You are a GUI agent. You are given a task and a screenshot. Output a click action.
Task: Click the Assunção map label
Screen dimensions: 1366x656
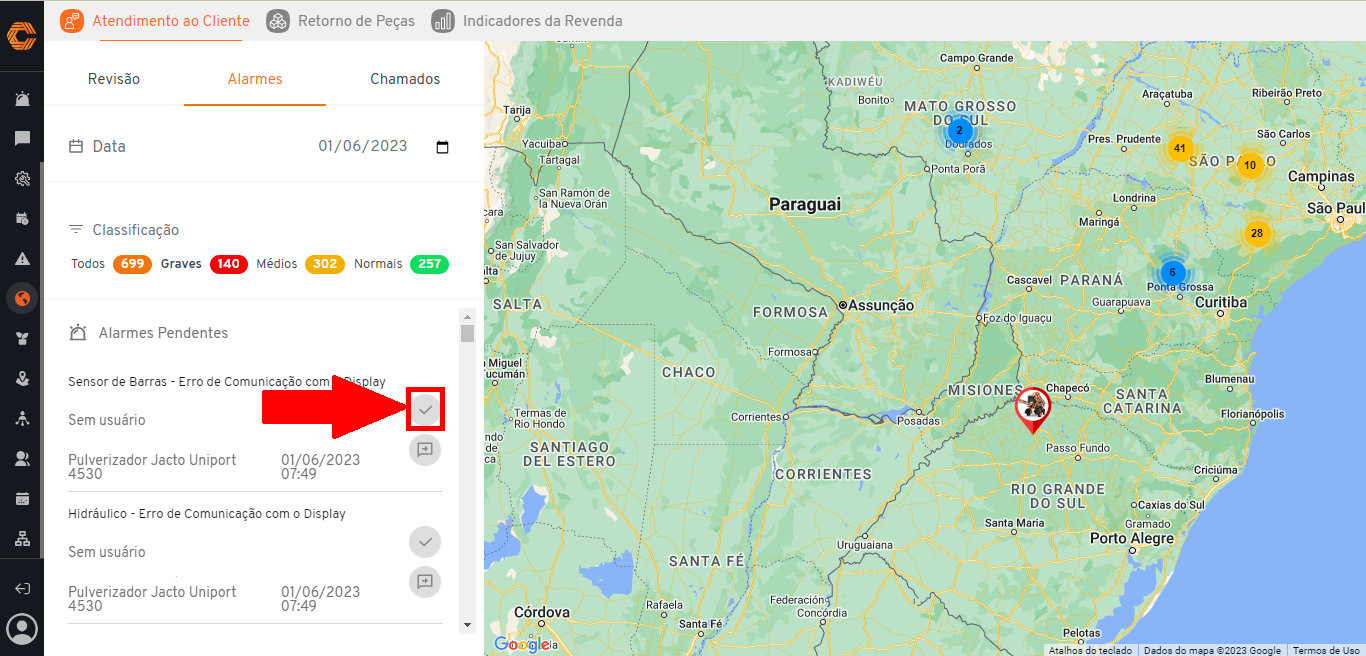pos(881,305)
